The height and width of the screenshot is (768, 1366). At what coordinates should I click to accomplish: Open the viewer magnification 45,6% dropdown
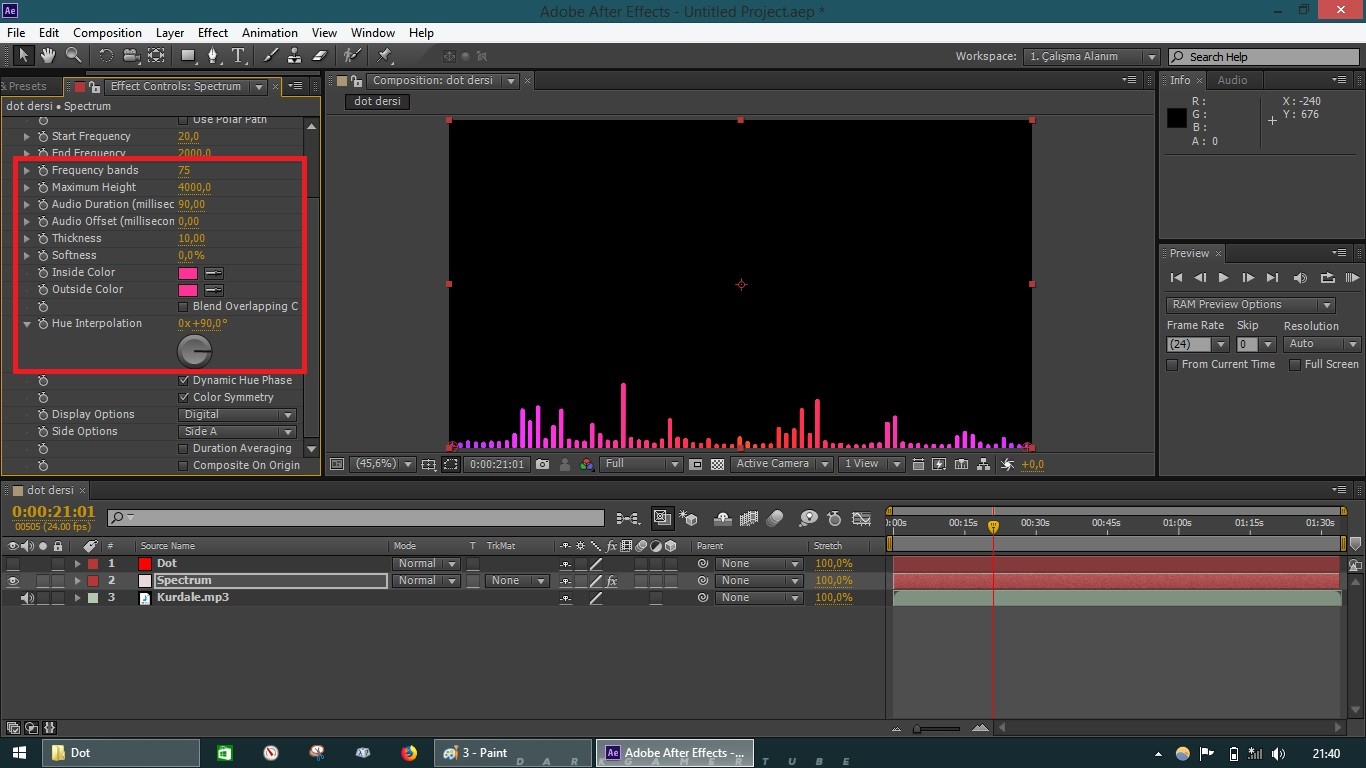coord(384,464)
